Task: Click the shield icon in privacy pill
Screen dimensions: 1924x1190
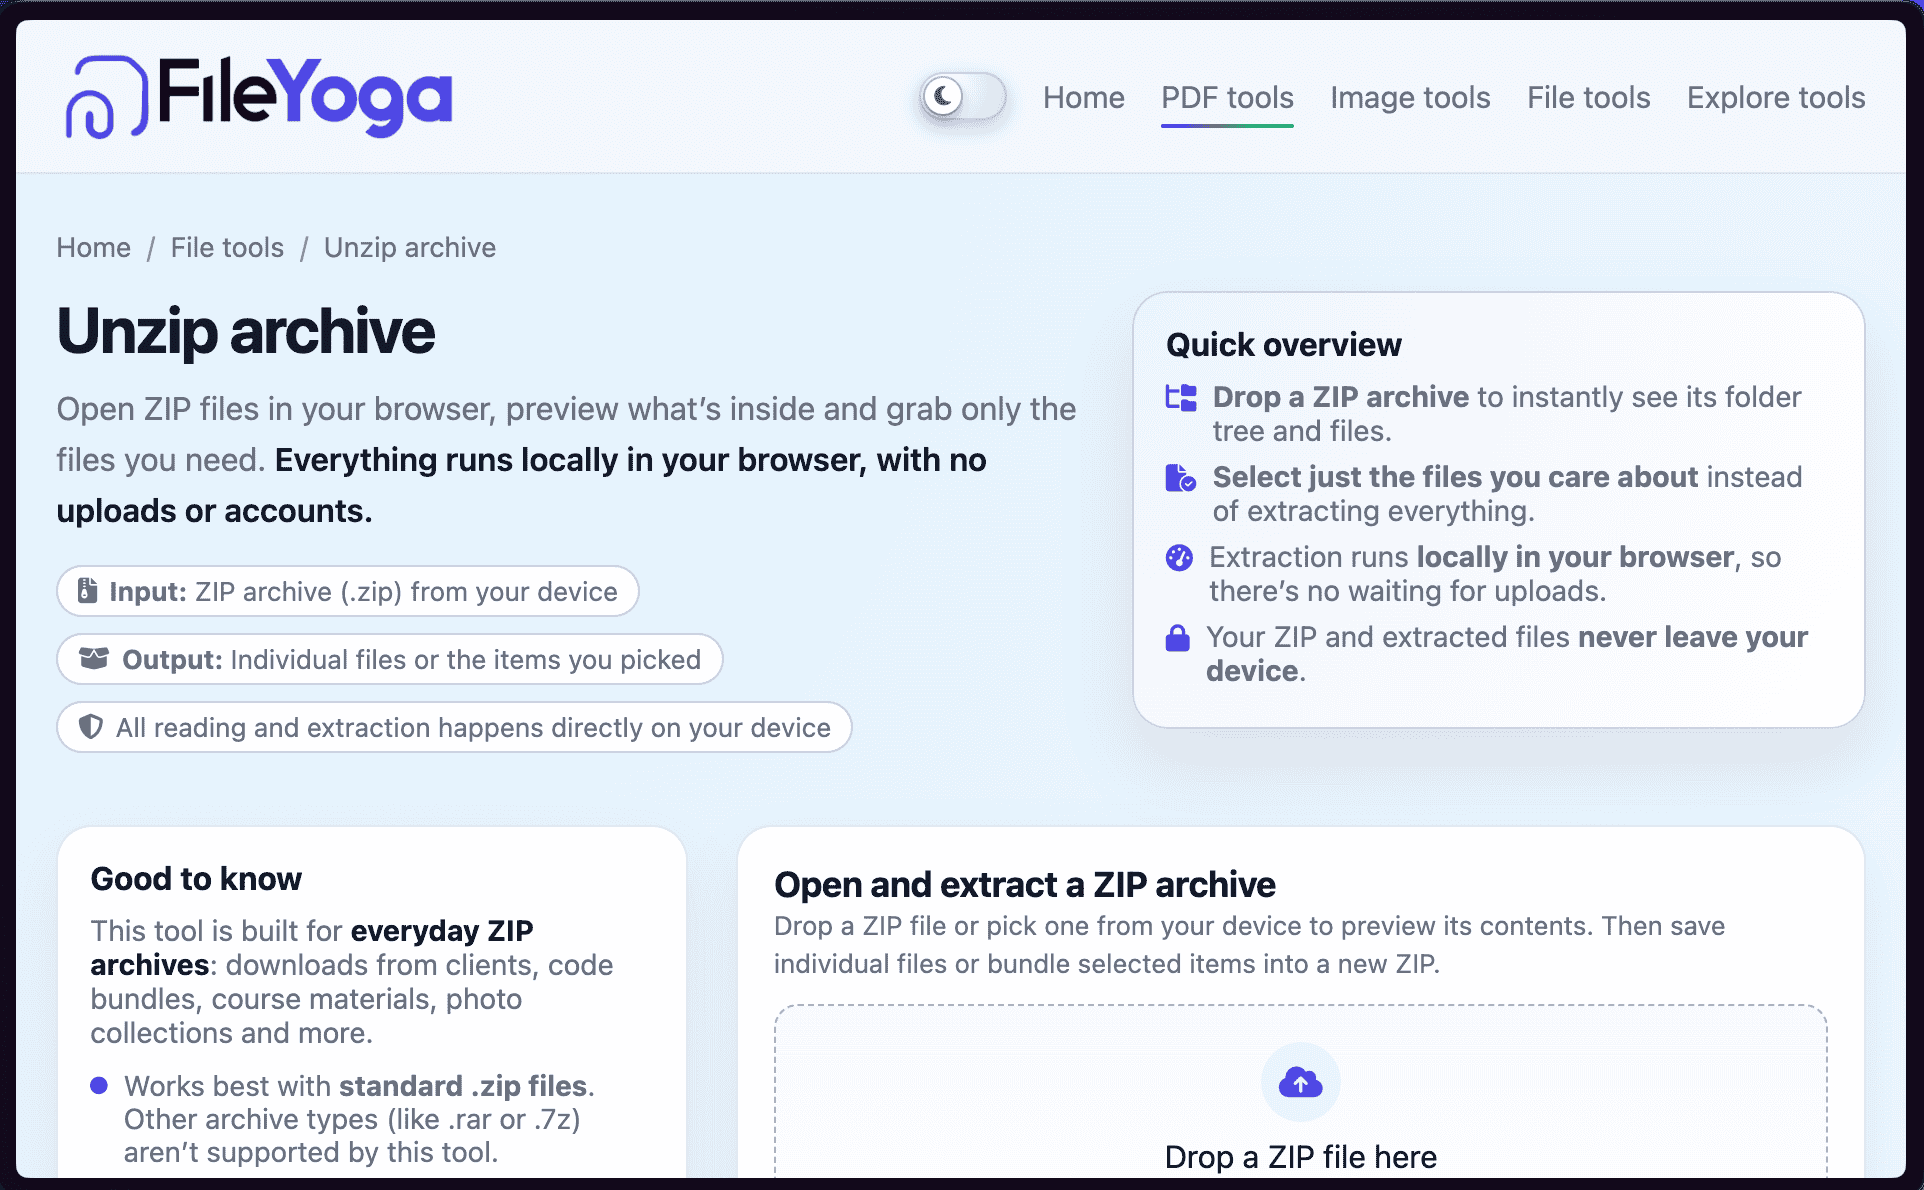Action: point(91,727)
